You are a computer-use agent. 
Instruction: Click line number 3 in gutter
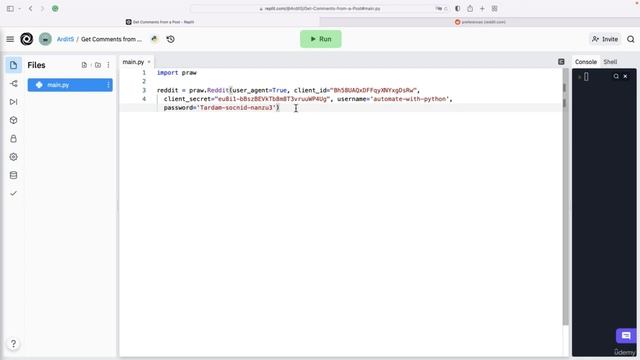tap(144, 90)
